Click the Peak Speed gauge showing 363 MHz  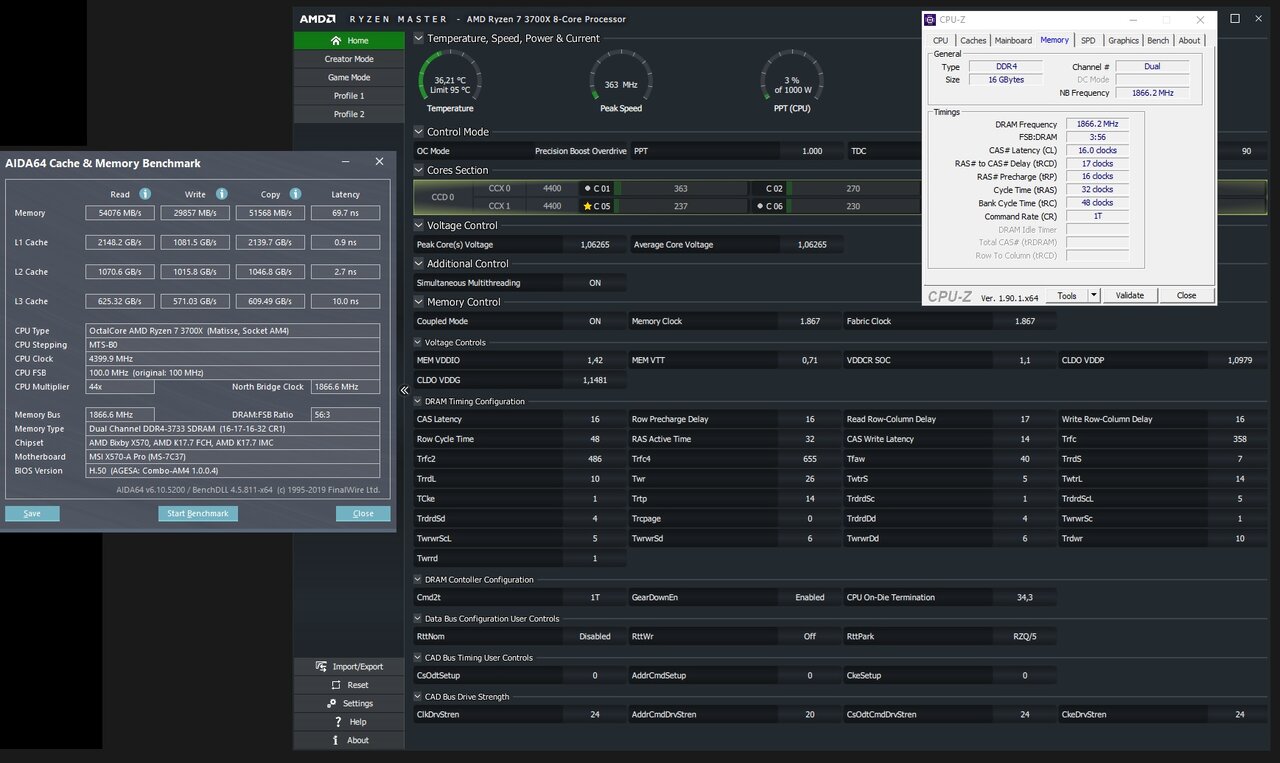(621, 81)
